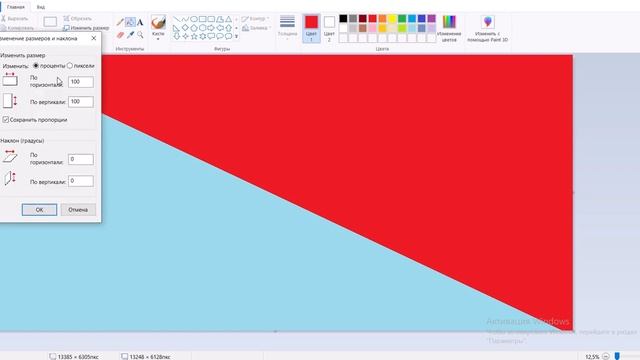Choose orange from the color palette
The width and height of the screenshot is (640, 360).
pyautogui.click(x=382, y=18)
